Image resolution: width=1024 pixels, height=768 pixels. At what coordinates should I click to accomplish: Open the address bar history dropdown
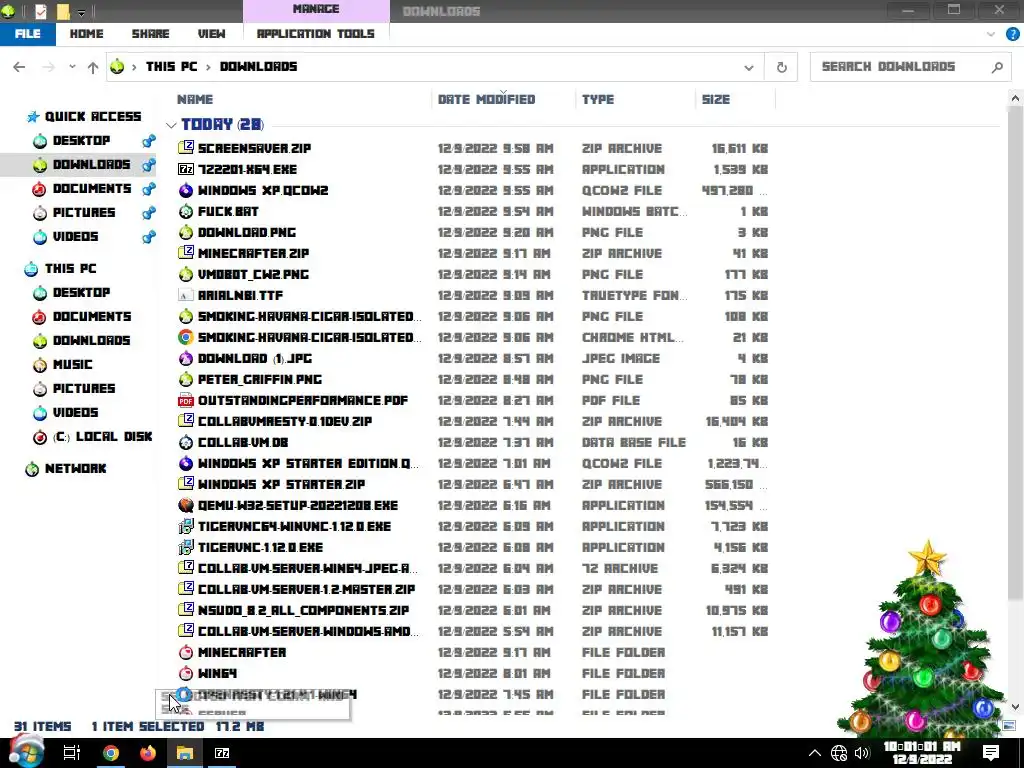[749, 67]
